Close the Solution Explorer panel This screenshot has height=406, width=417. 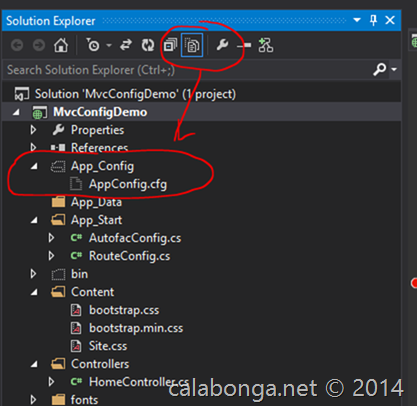[x=390, y=20]
